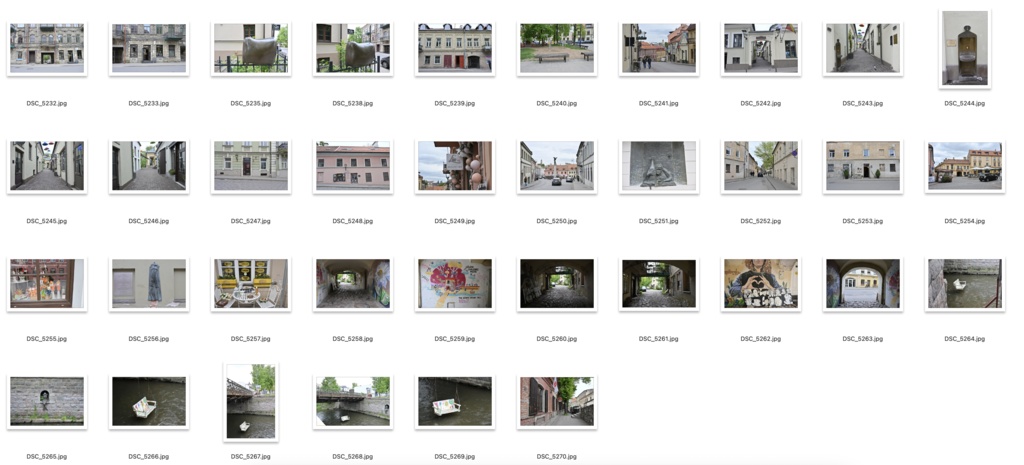This screenshot has width=1024, height=465.
Task: Click the DSC_5238.jpg image preview
Action: pyautogui.click(x=353, y=49)
